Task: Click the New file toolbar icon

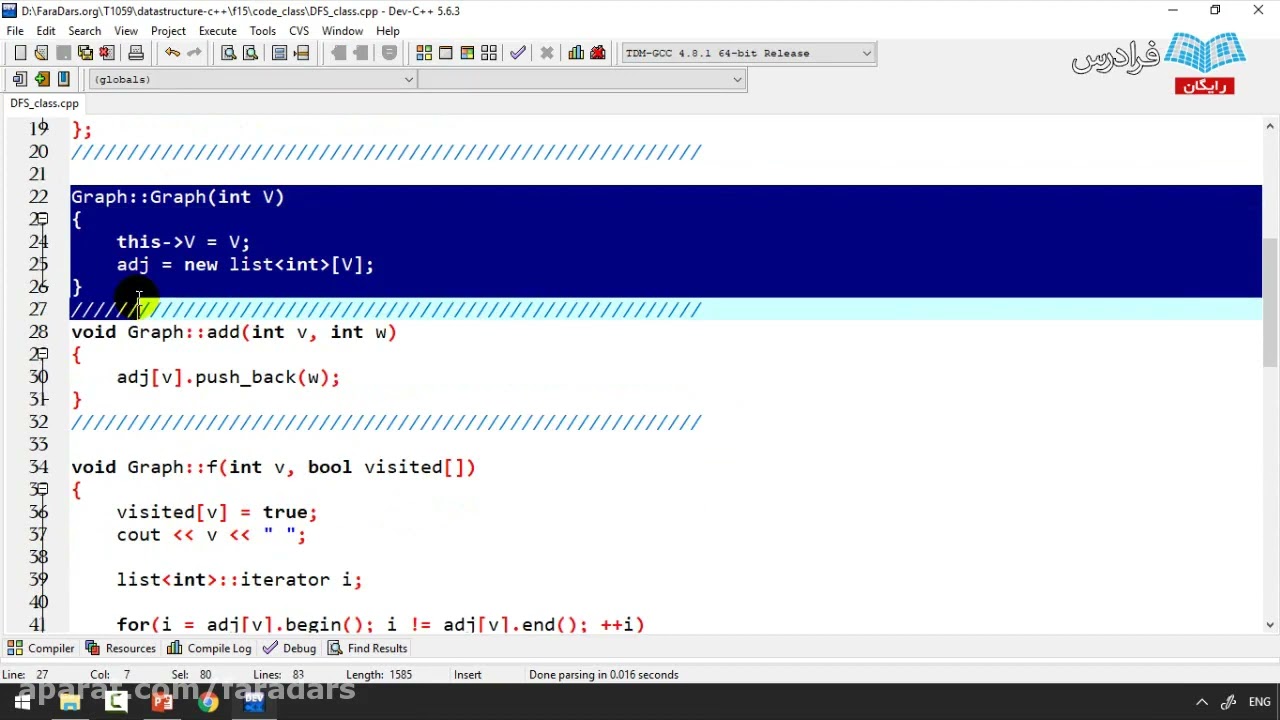Action: tap(20, 53)
